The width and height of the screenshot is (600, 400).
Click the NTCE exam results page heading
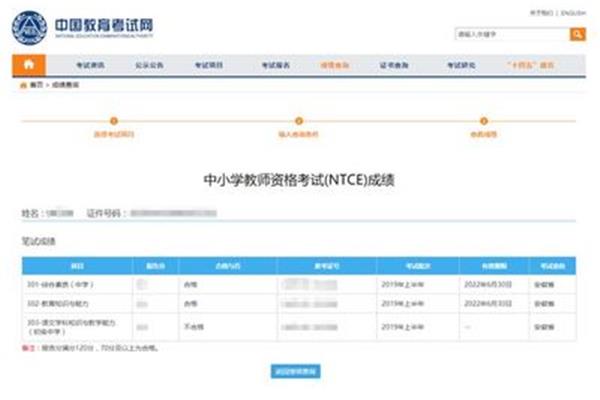pyautogui.click(x=299, y=180)
